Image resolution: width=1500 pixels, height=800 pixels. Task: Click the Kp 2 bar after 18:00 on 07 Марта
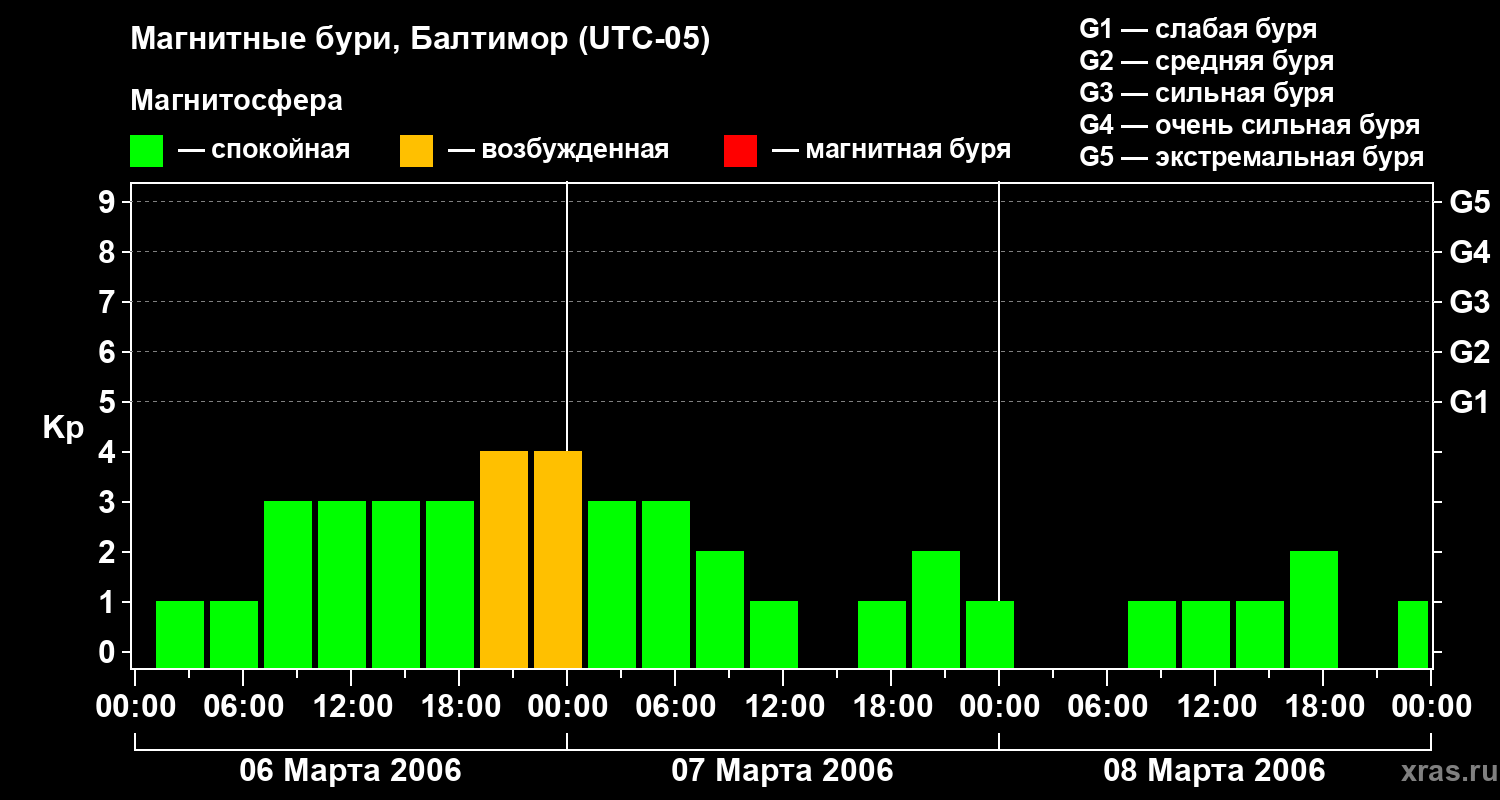pos(936,610)
